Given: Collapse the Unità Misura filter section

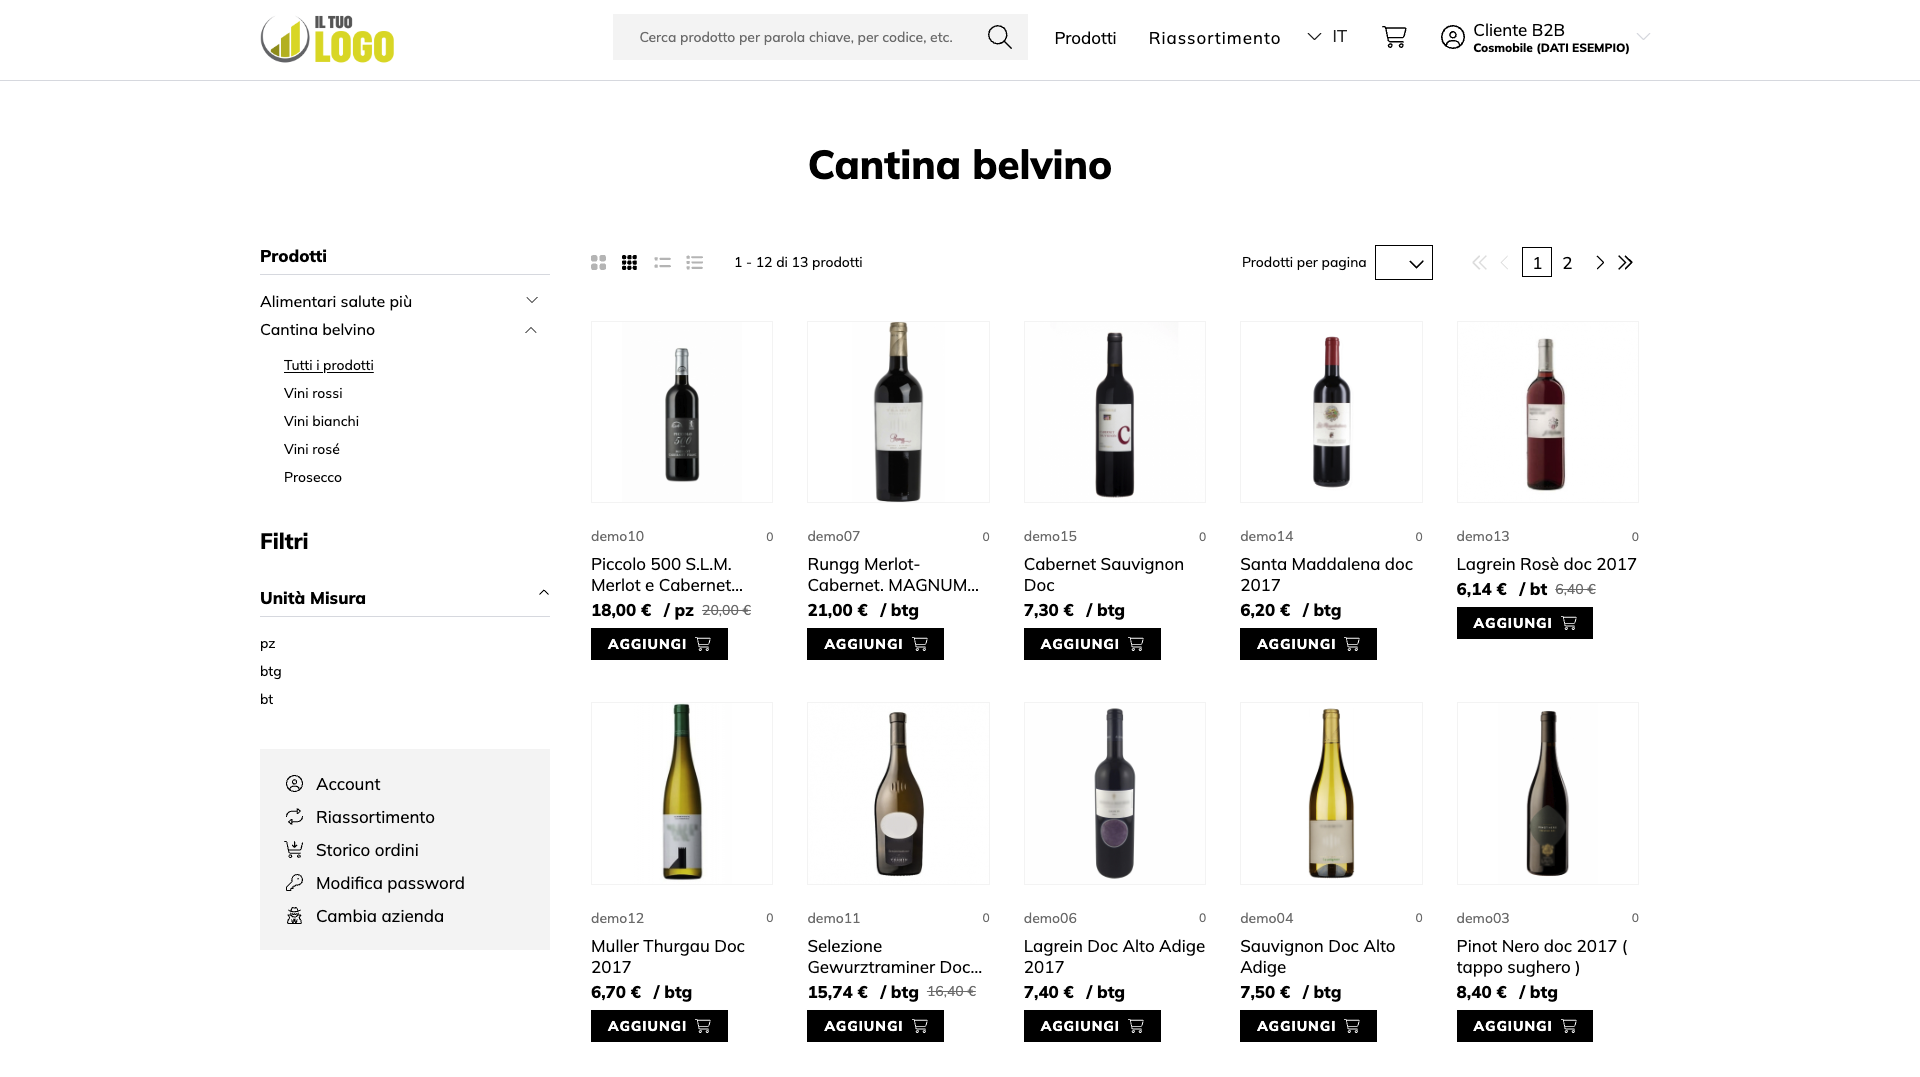Looking at the screenshot, I should (544, 593).
